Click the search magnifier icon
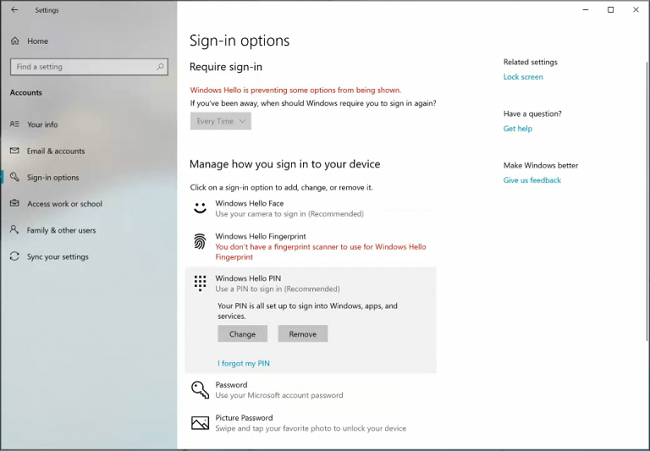 [160, 67]
